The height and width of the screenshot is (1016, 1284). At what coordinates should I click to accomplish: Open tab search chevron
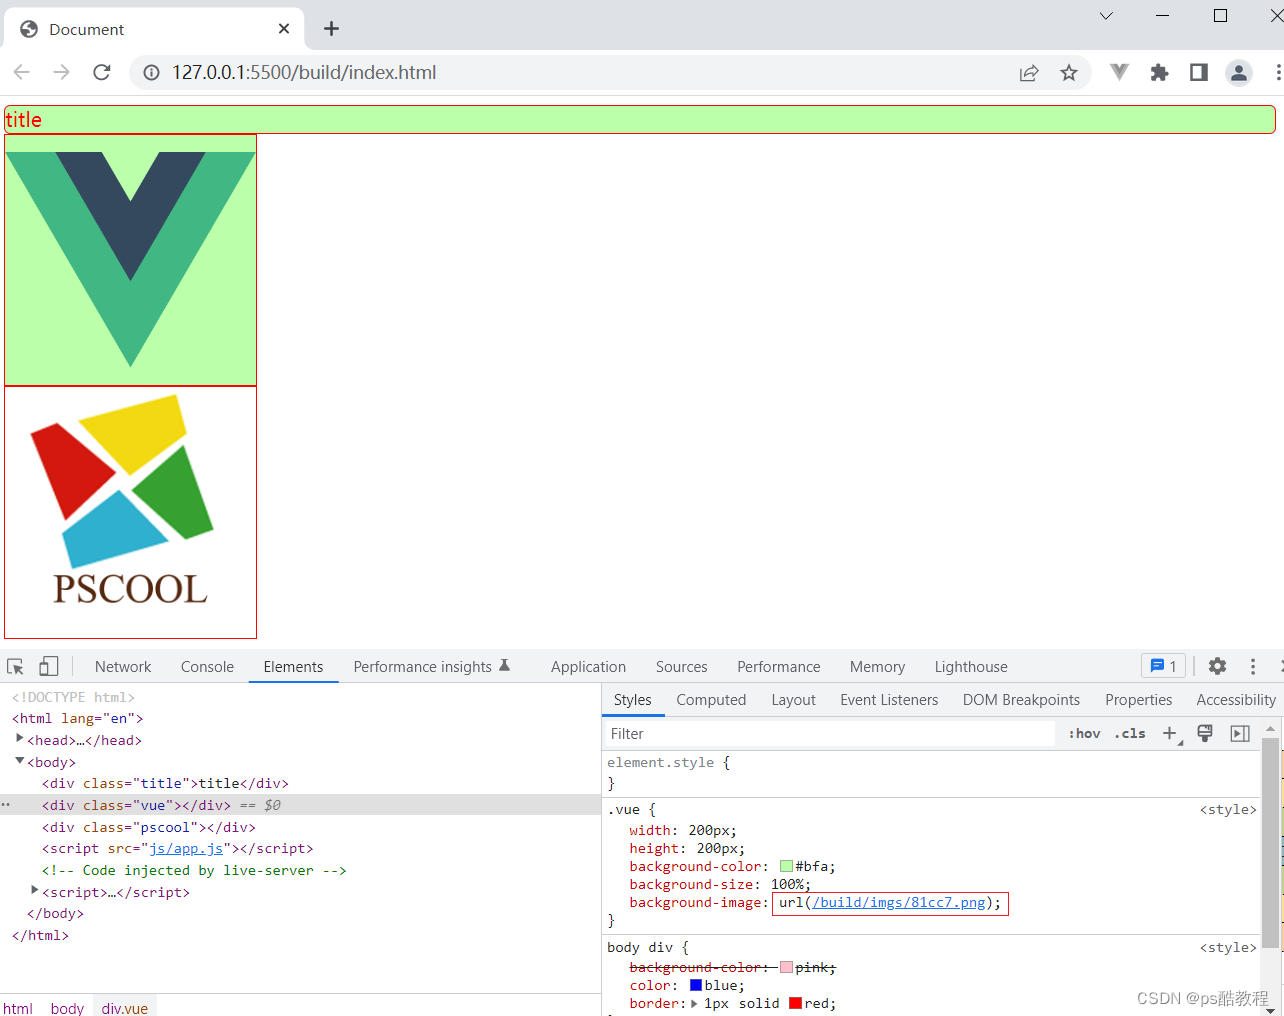point(1106,16)
